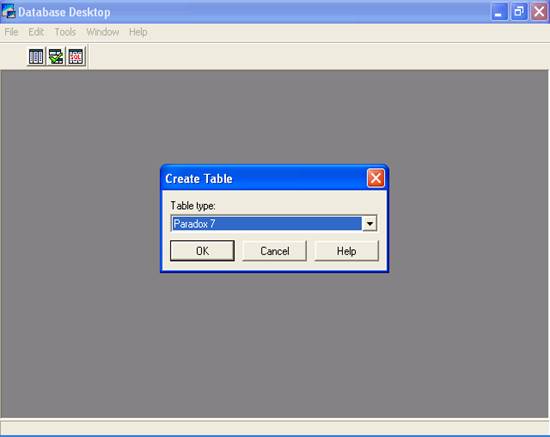The height and width of the screenshot is (437, 550).
Task: Open the Window menu
Action: pos(102,32)
